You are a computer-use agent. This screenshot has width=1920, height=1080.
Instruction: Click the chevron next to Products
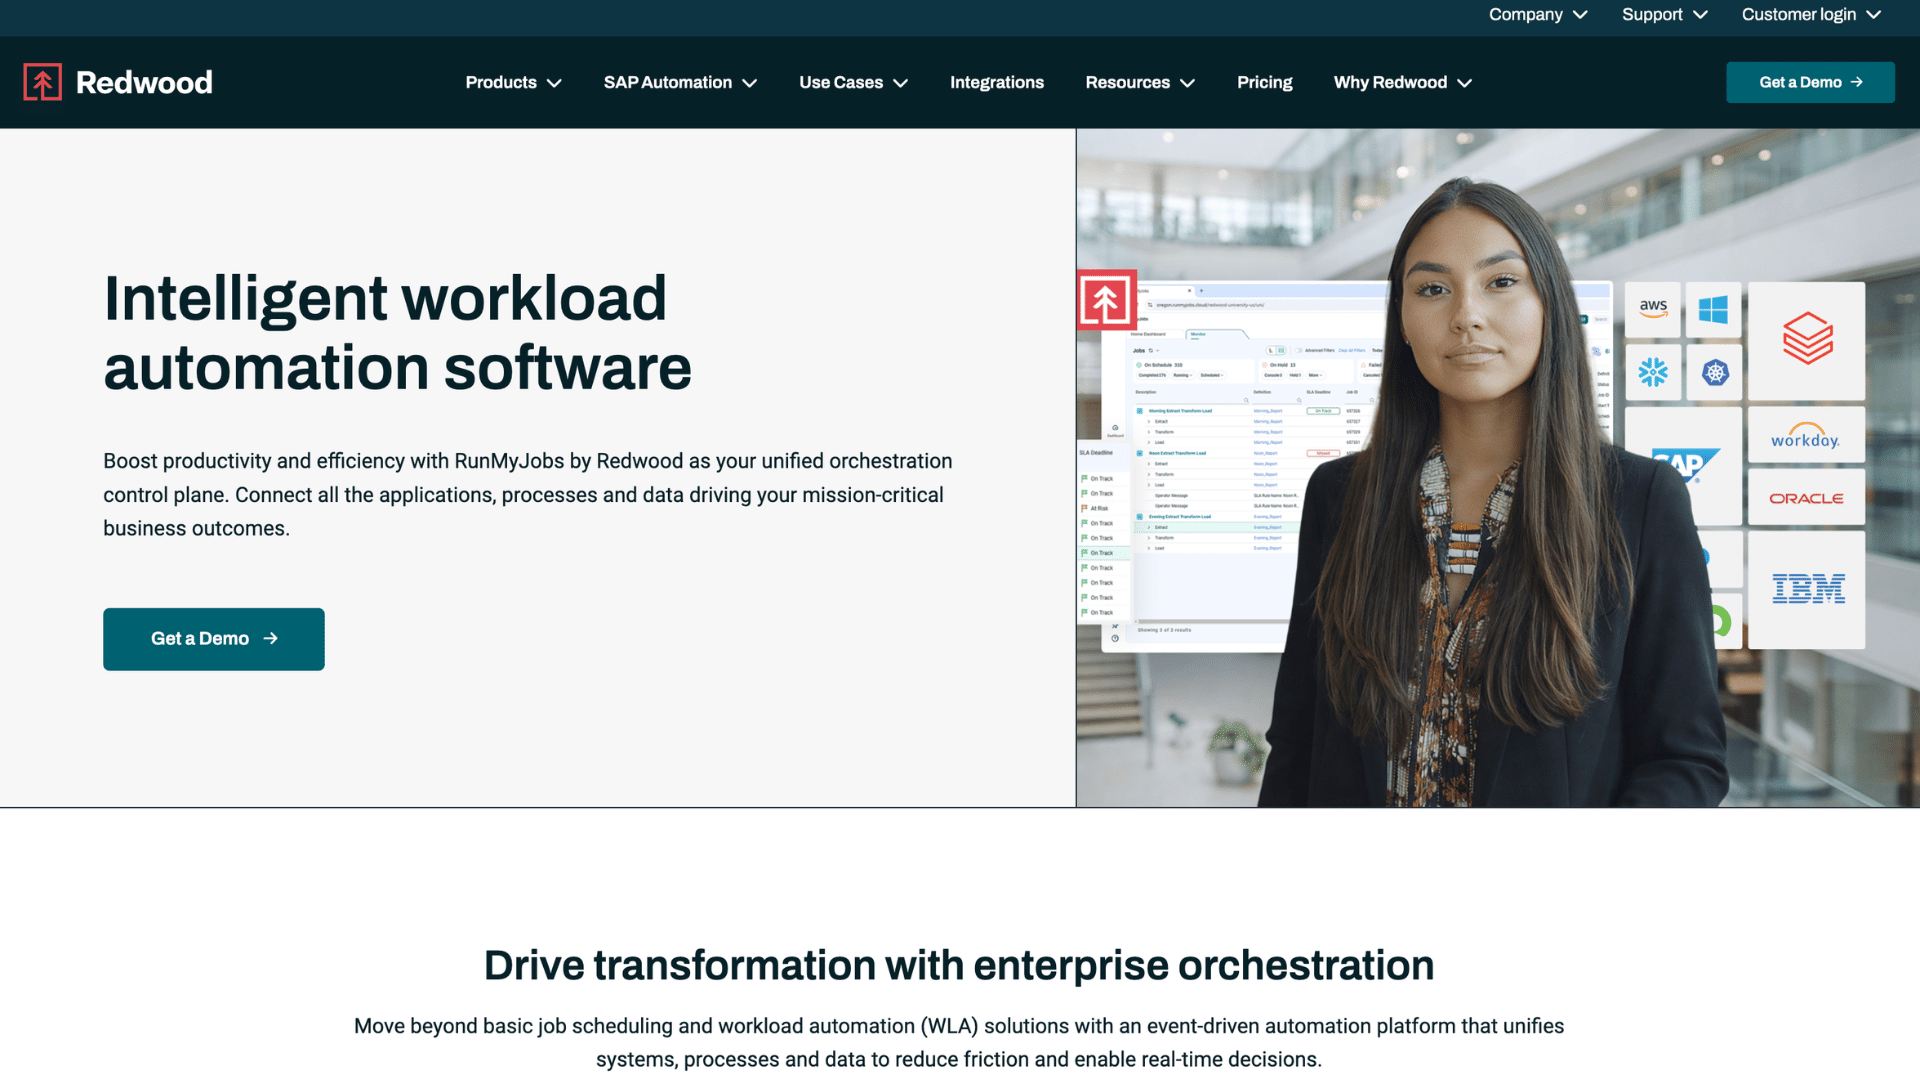554,83
